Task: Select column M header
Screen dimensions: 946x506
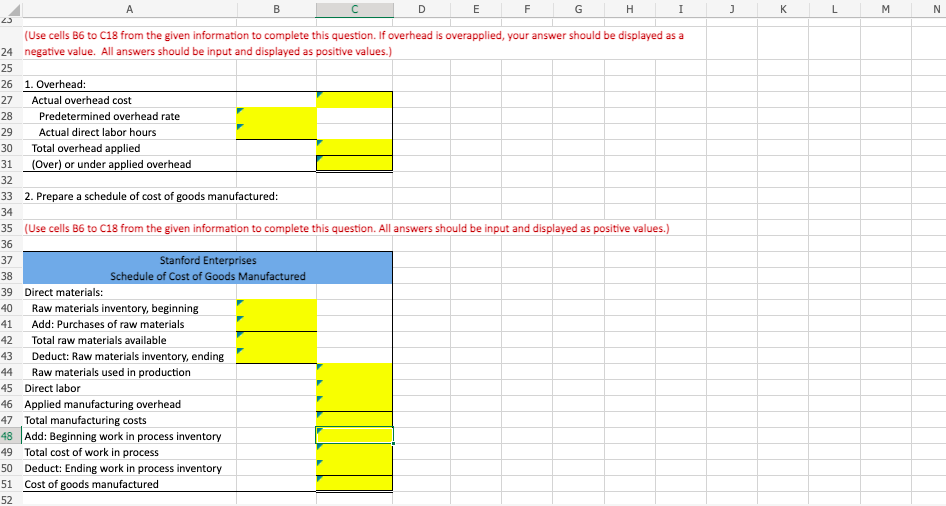Action: tap(885, 8)
